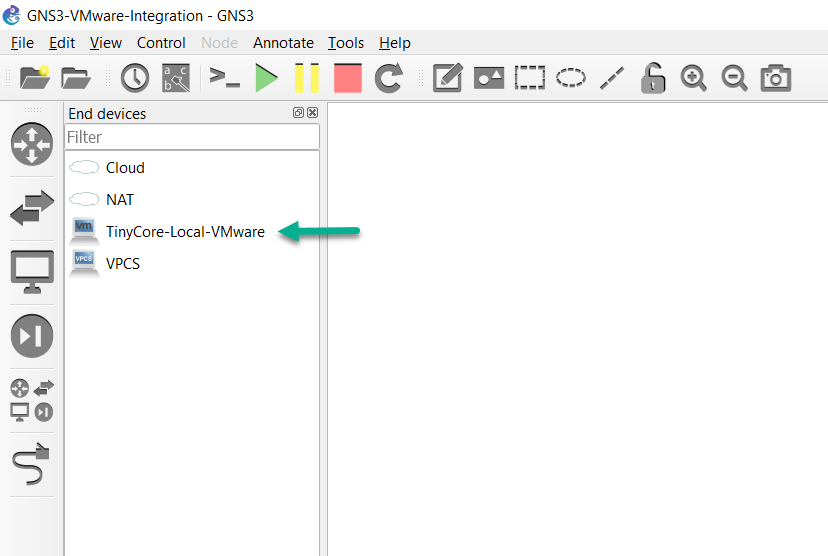Viewport: 828px width, 556px height.
Task: Reload all nodes icon
Action: pyautogui.click(x=389, y=78)
